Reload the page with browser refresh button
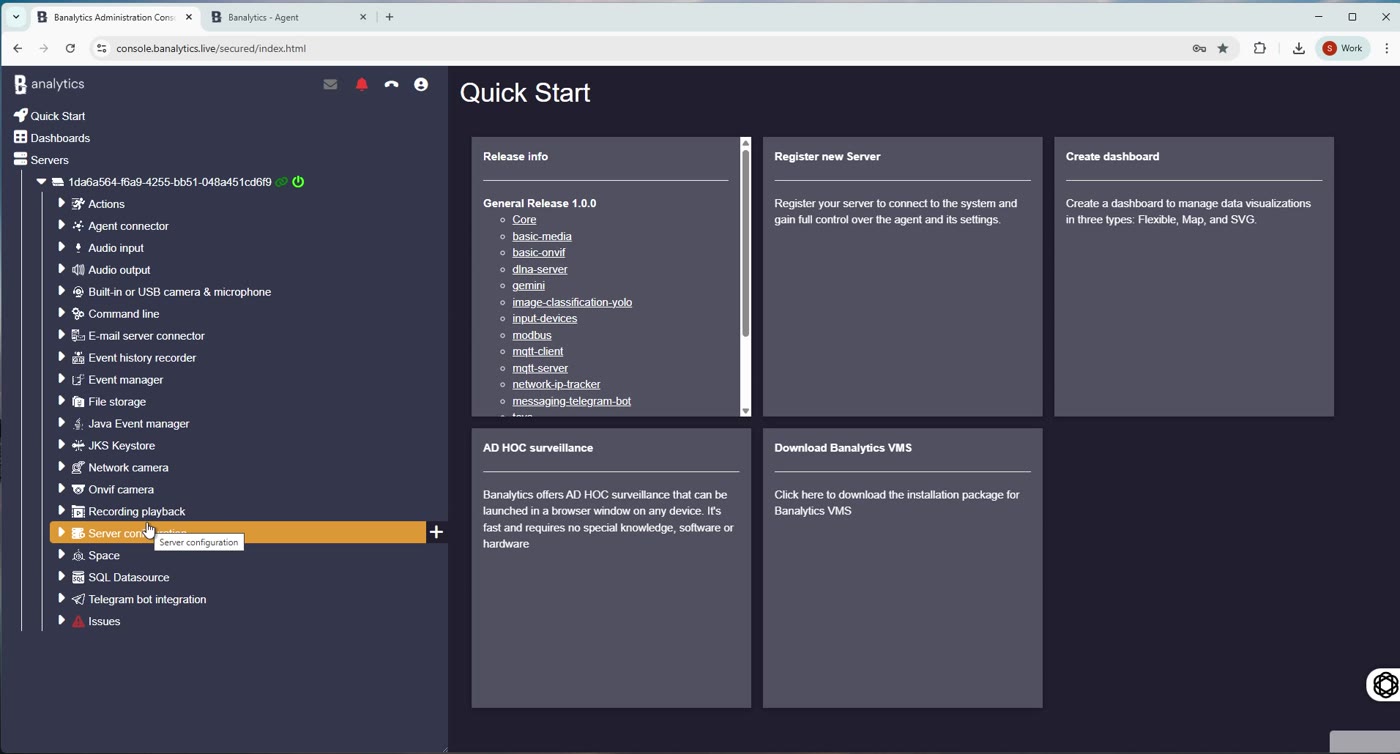Viewport: 1400px width, 754px height. tap(70, 48)
